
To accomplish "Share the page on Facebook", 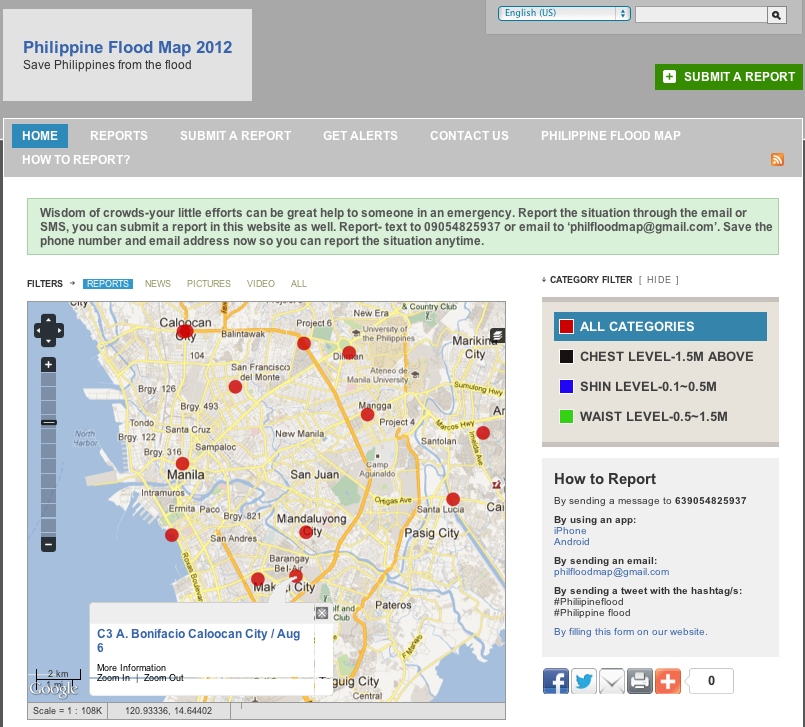I will point(556,681).
